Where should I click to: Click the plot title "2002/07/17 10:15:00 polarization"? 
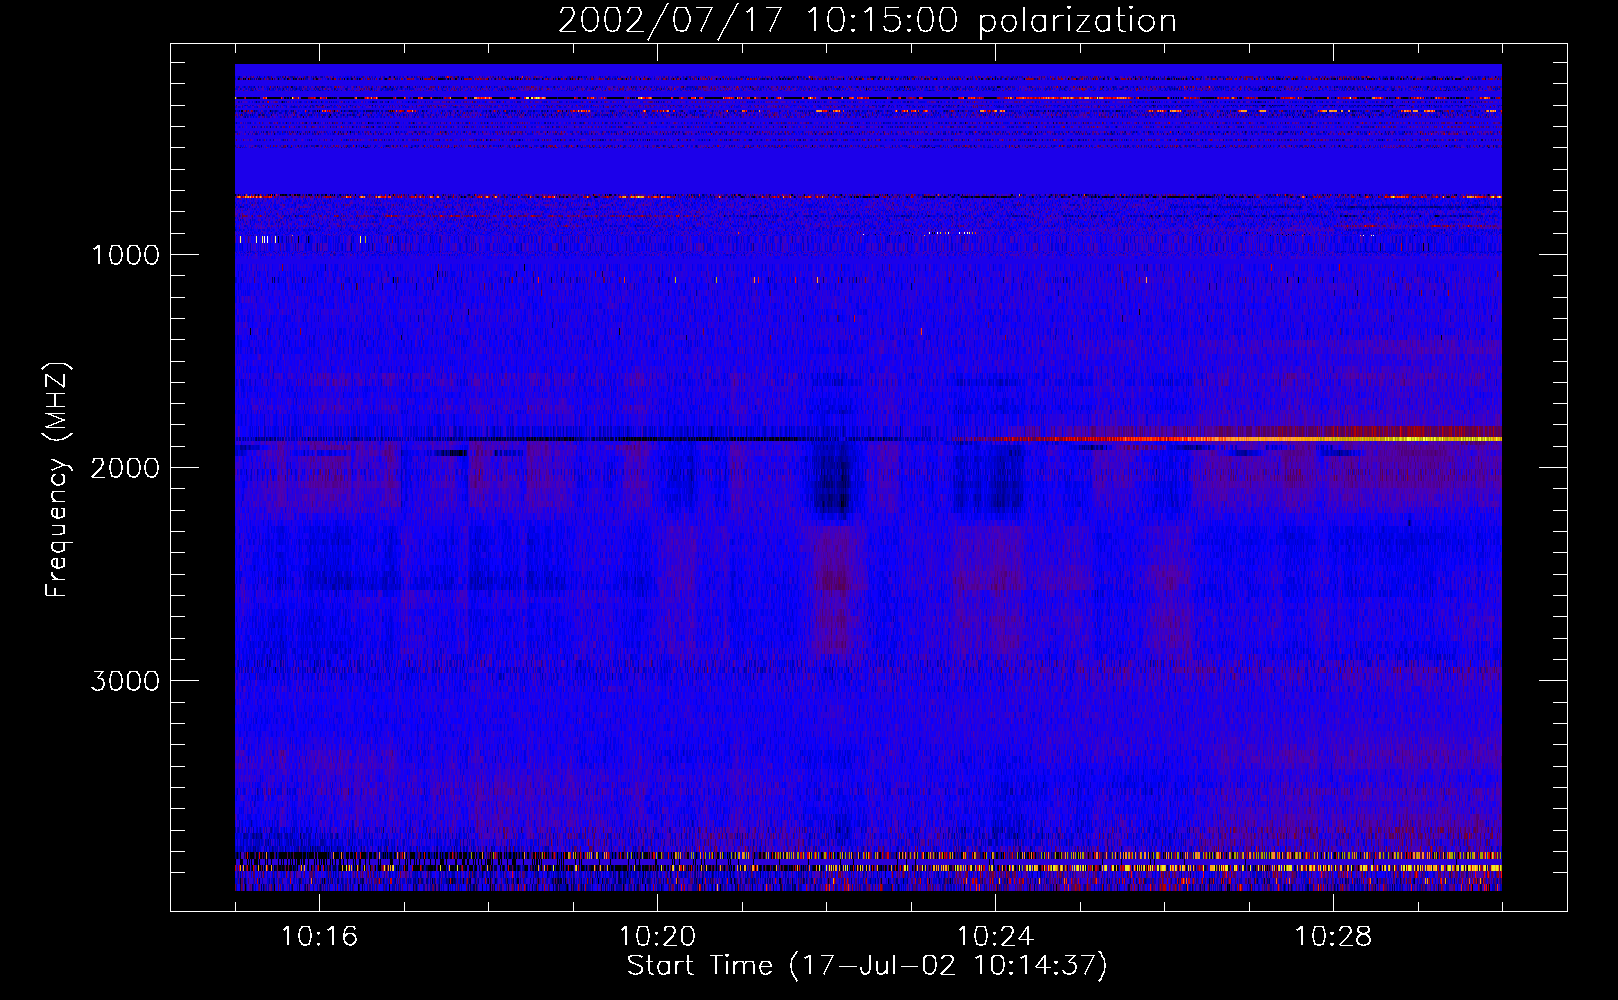(867, 21)
